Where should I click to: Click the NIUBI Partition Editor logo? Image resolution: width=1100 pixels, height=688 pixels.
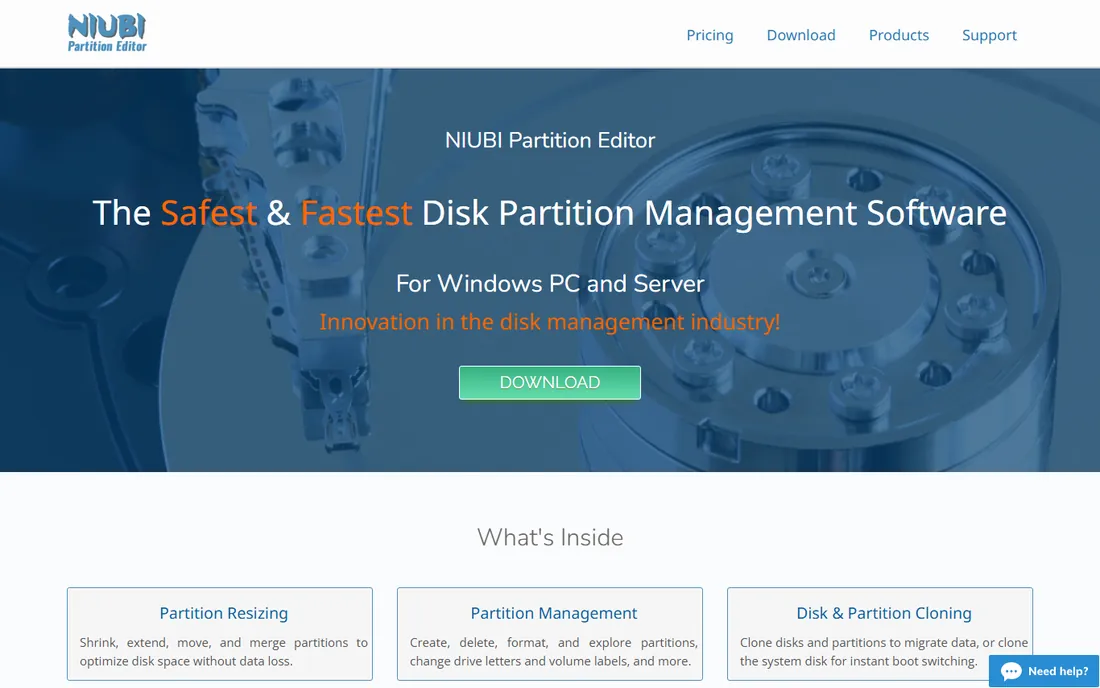coord(107,34)
